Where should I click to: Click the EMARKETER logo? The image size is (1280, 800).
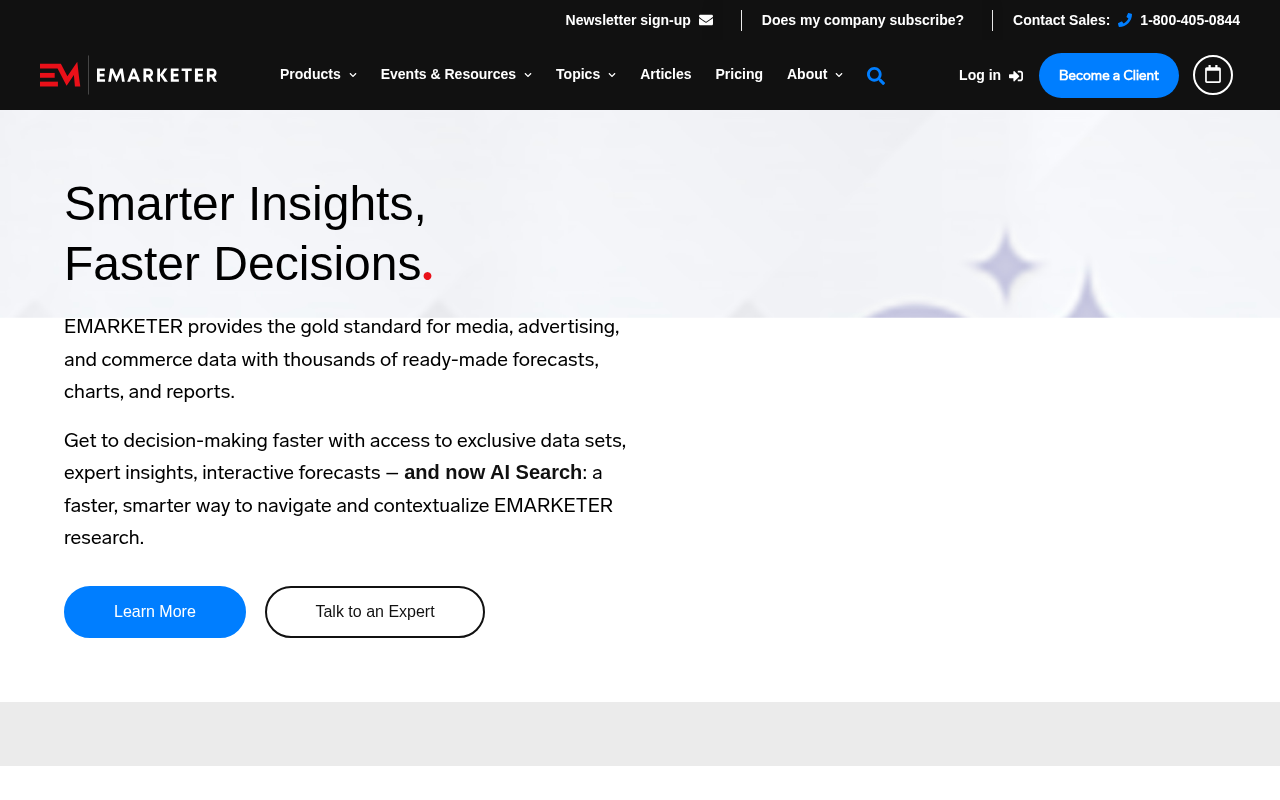[x=128, y=75]
